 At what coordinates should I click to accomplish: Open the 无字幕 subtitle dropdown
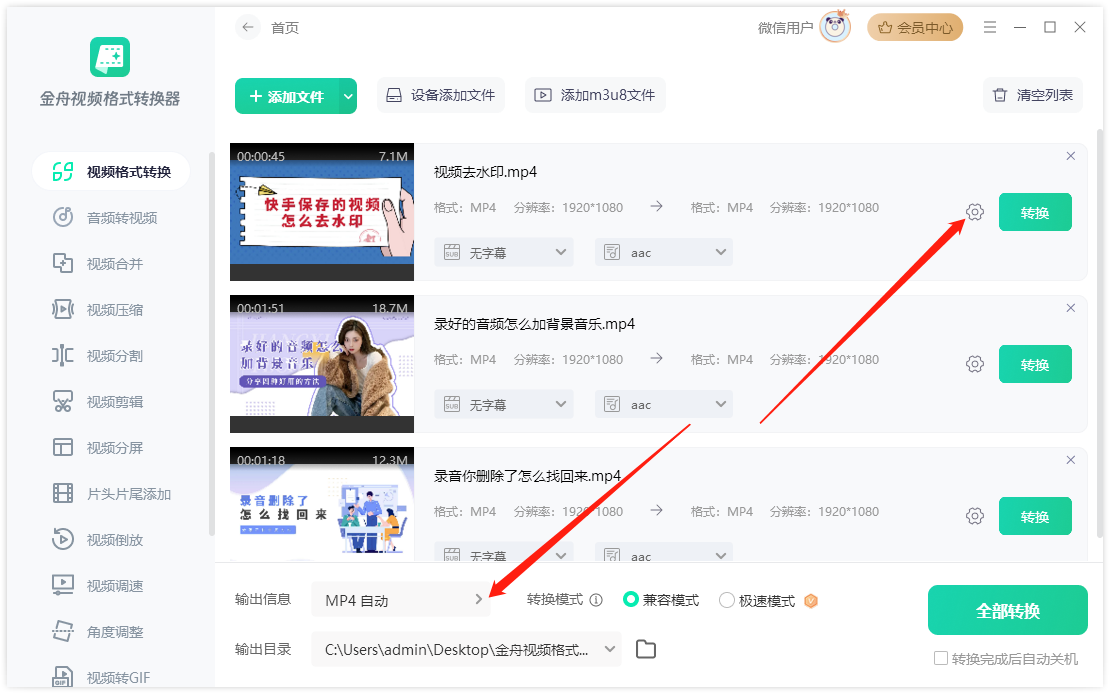(x=503, y=252)
